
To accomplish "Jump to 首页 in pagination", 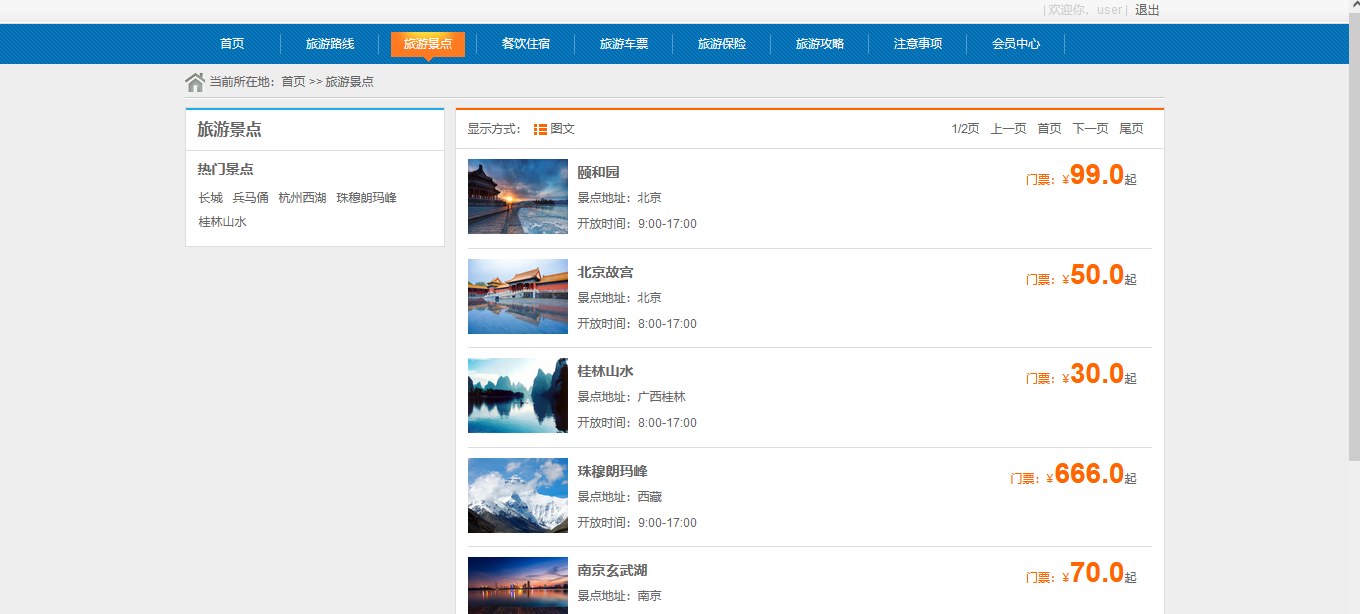I will [x=1049, y=129].
